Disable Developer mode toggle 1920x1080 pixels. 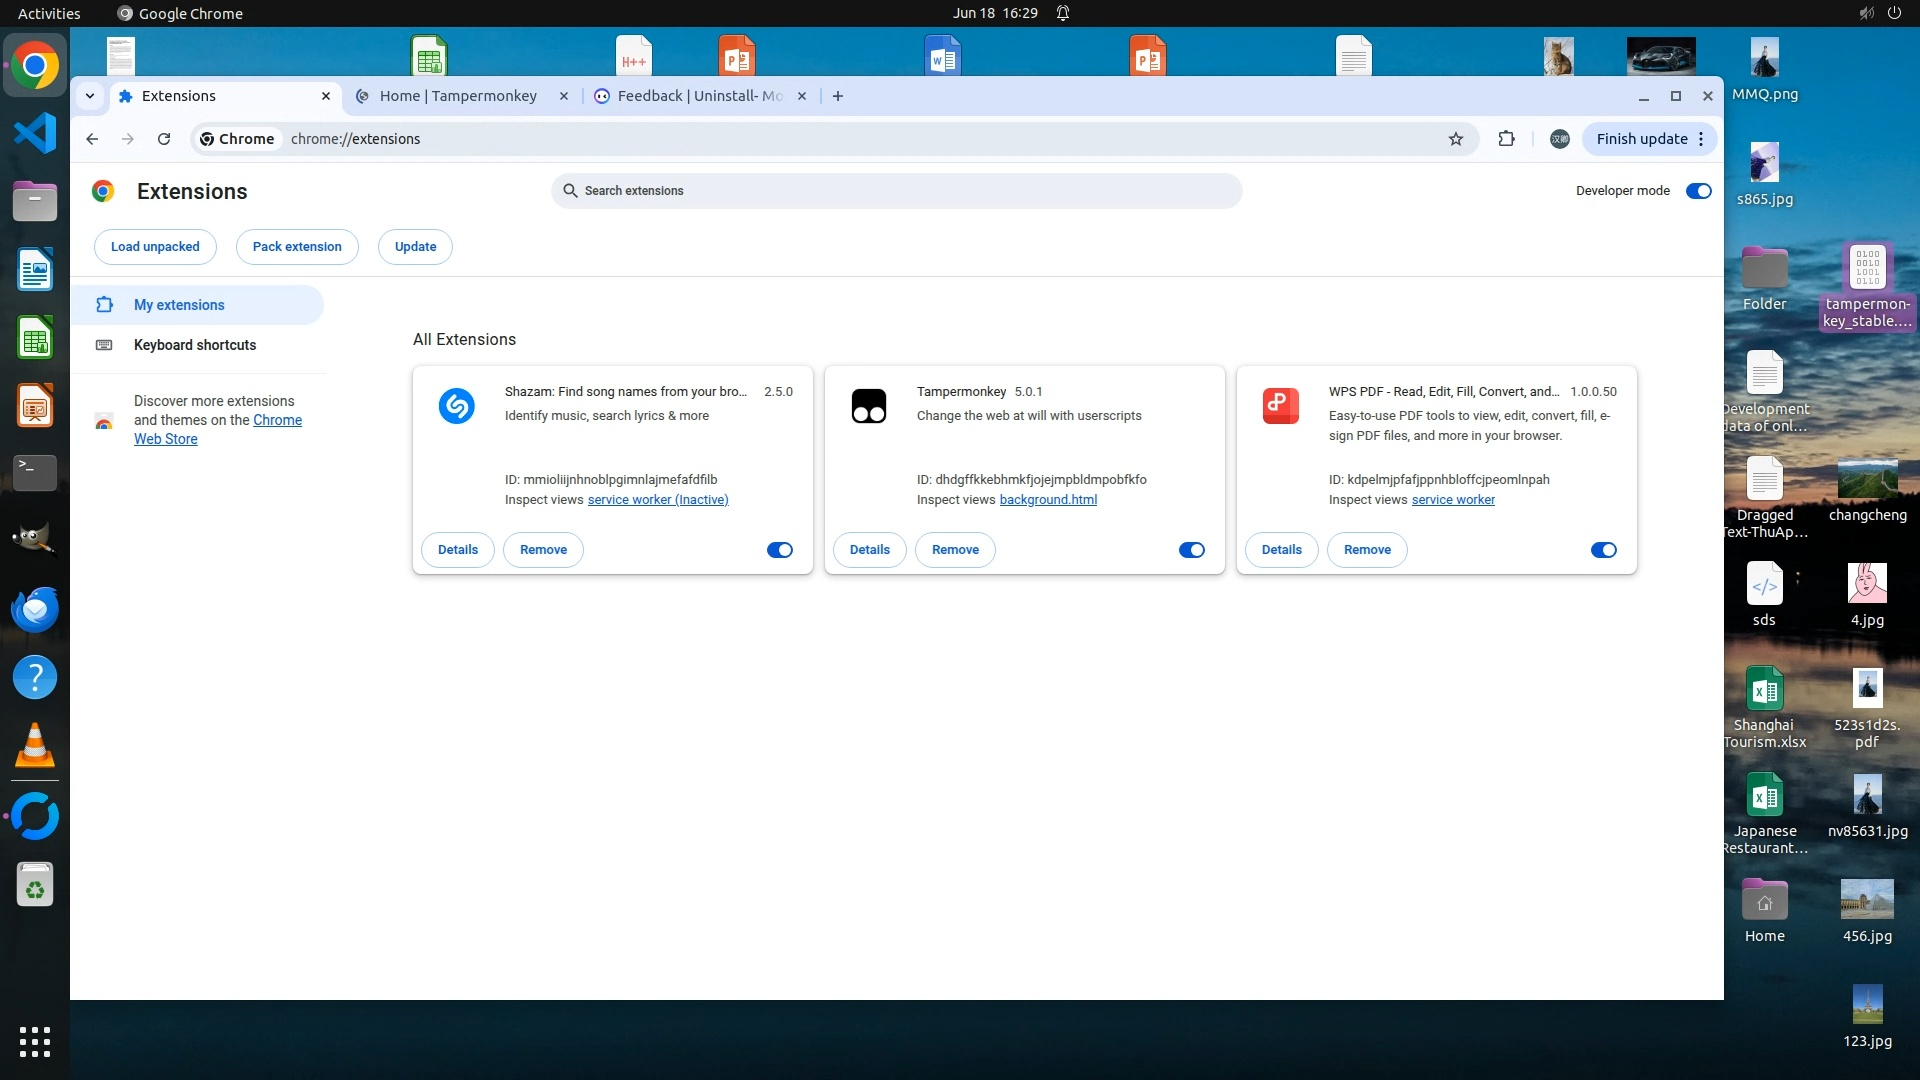pos(1698,191)
